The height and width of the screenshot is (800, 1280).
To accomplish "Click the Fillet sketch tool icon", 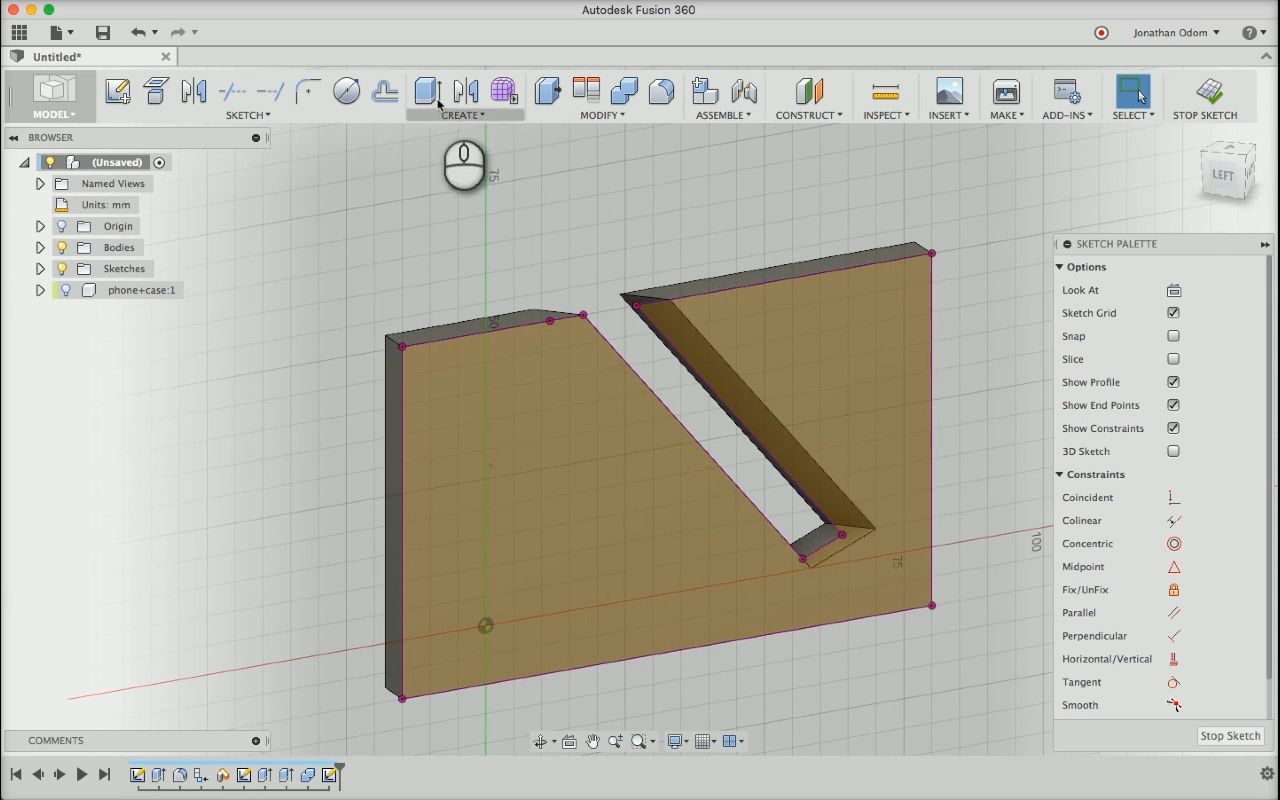I will pyautogui.click(x=308, y=91).
